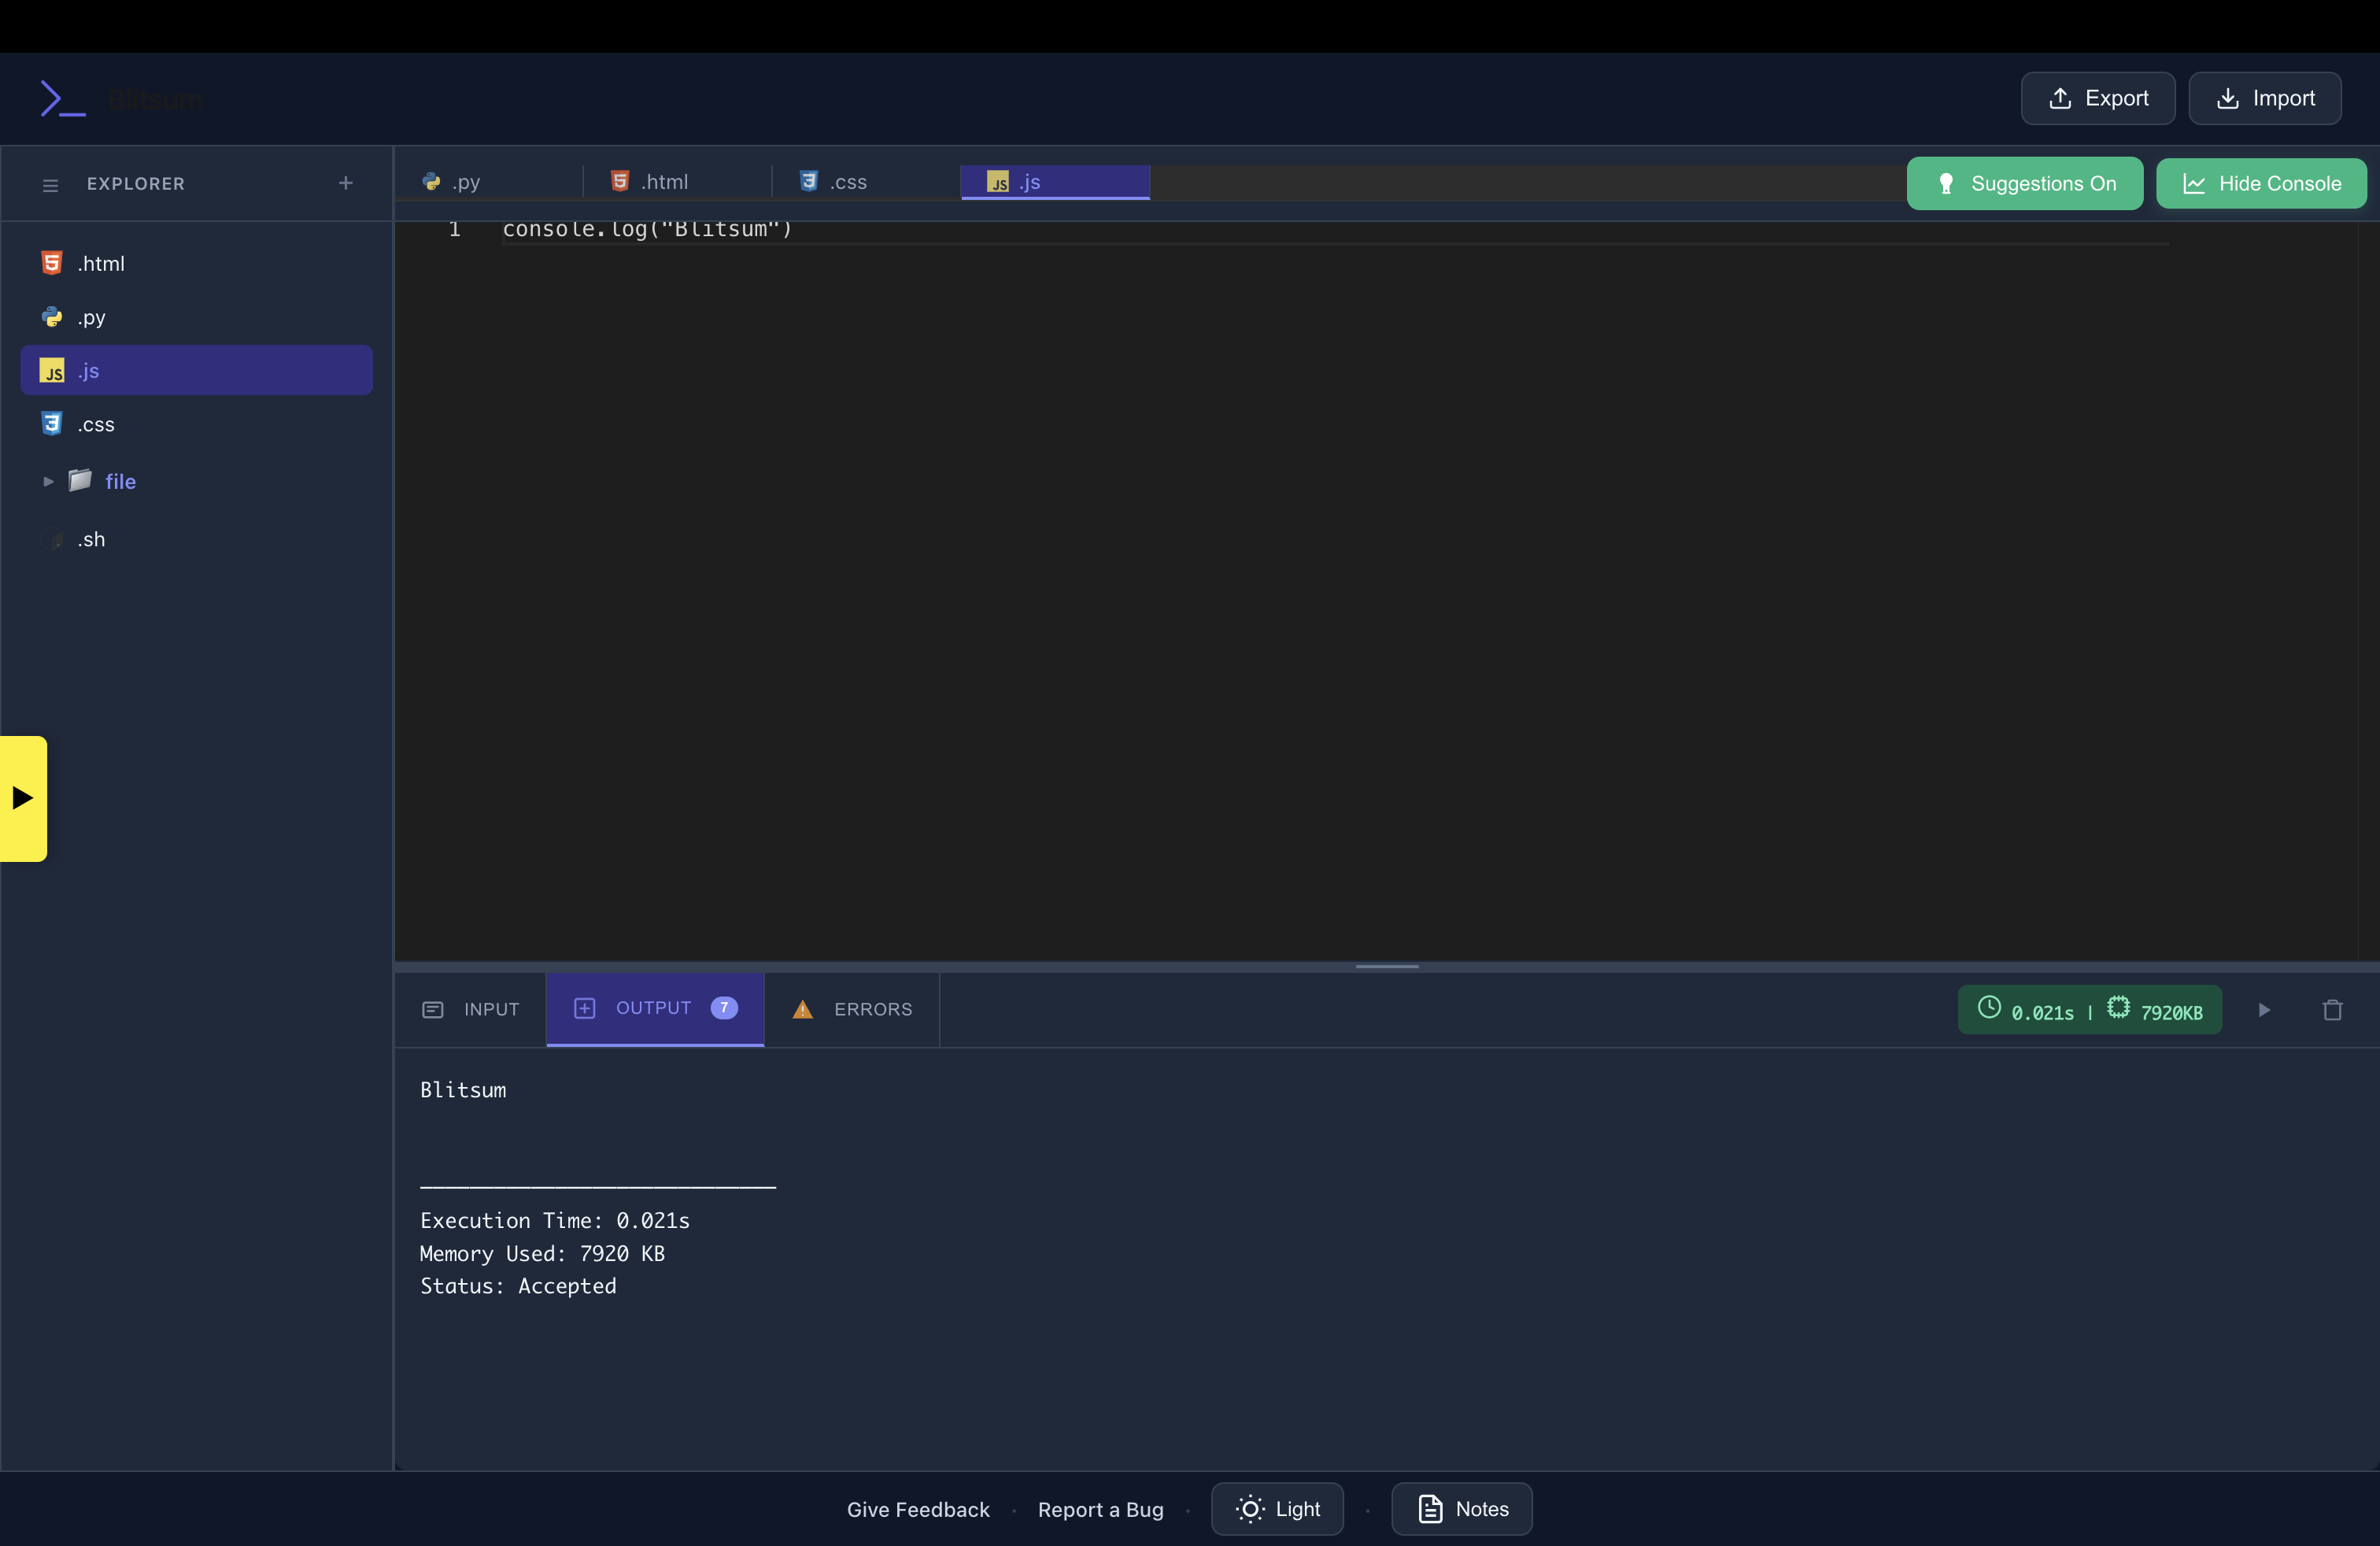This screenshot has width=2380, height=1546.
Task: Expand the file folder in explorer
Action: pyautogui.click(x=48, y=481)
